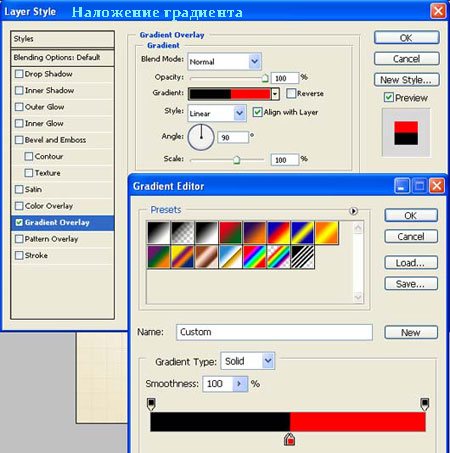Uncheck Align with Layer

tap(257, 112)
